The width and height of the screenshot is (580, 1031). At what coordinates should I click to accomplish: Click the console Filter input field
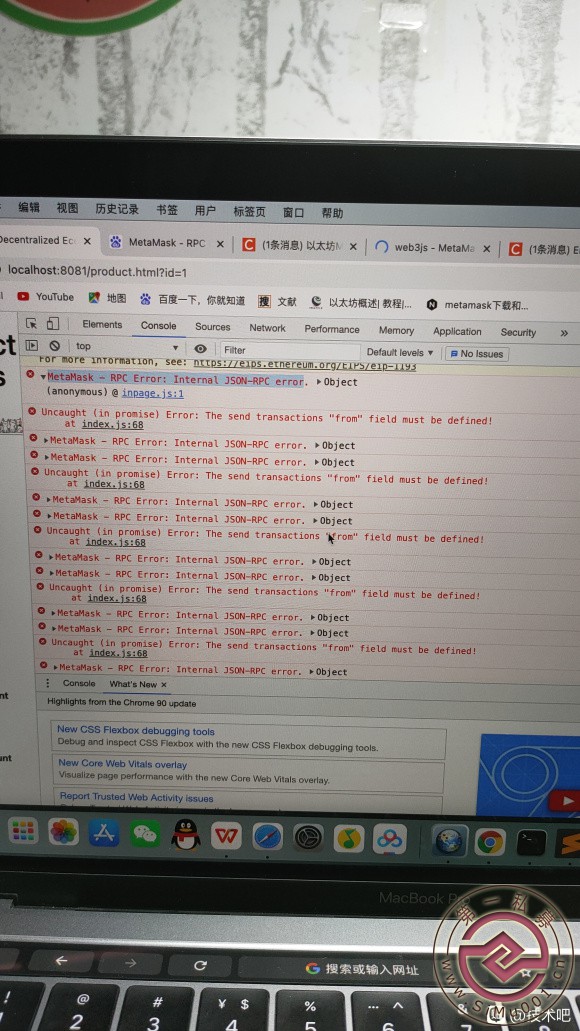(x=290, y=350)
